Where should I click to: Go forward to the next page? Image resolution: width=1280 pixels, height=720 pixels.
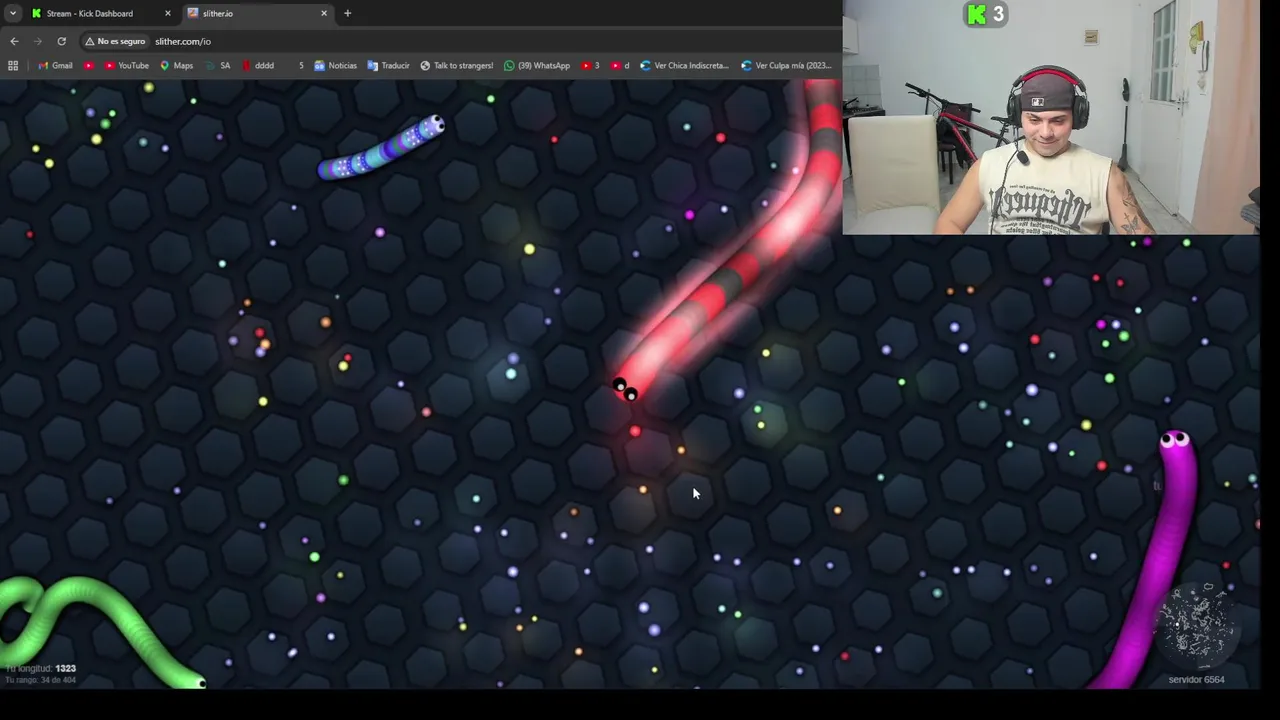pyautogui.click(x=38, y=41)
